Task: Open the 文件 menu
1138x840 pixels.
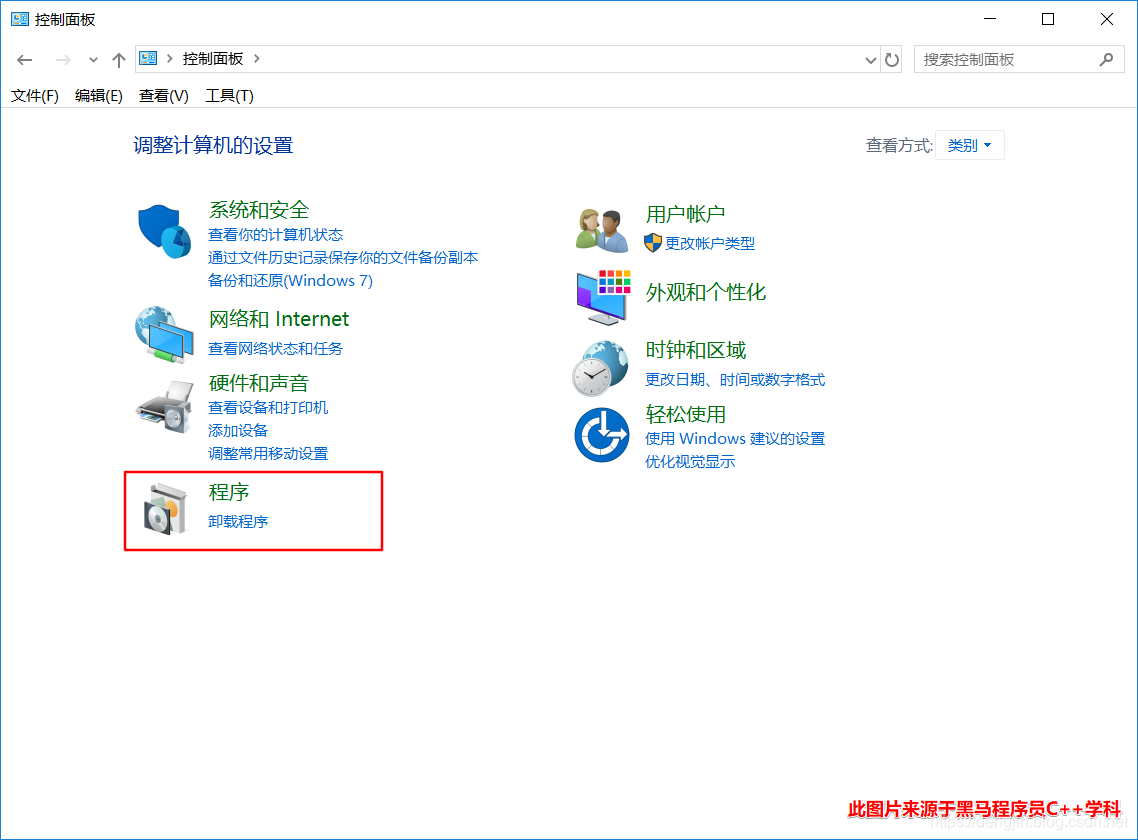Action: (34, 95)
